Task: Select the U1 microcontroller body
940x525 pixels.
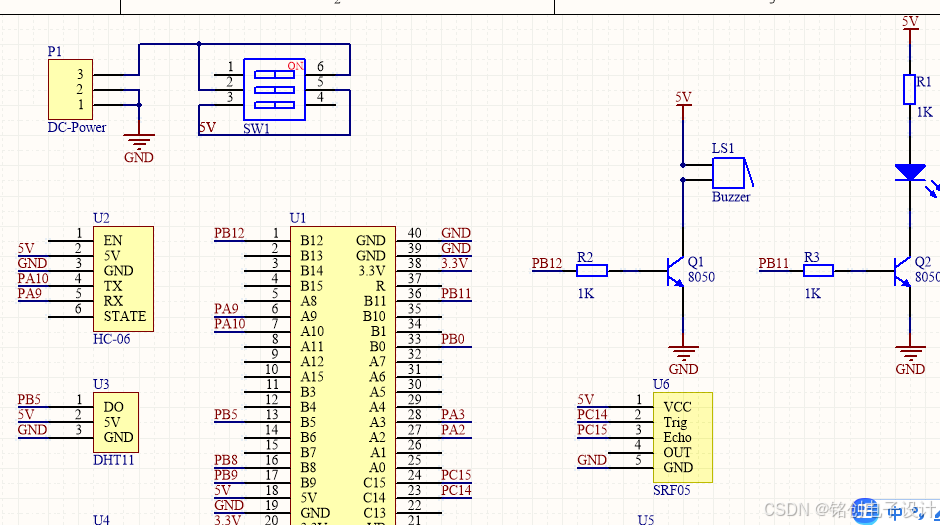Action: tap(343, 376)
